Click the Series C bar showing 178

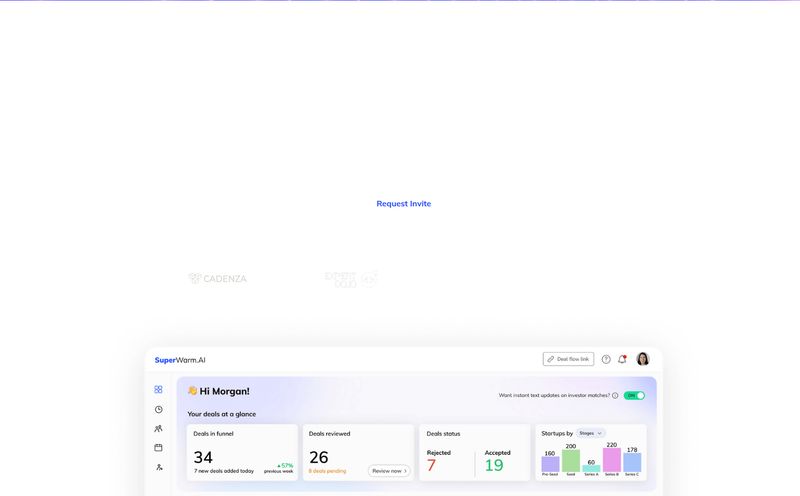[632, 462]
